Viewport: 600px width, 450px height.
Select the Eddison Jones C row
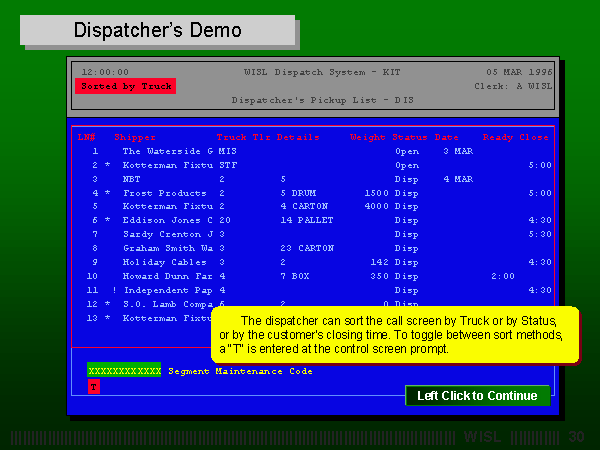point(312,220)
